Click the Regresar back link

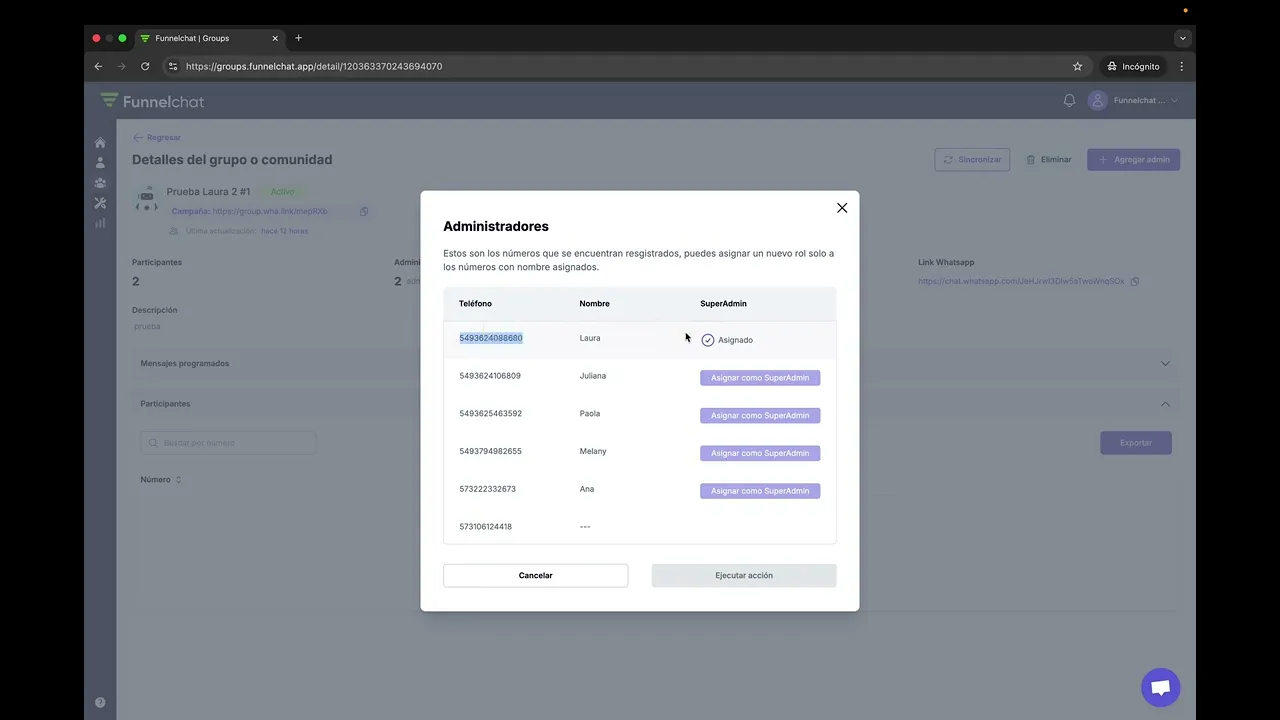[x=157, y=138]
